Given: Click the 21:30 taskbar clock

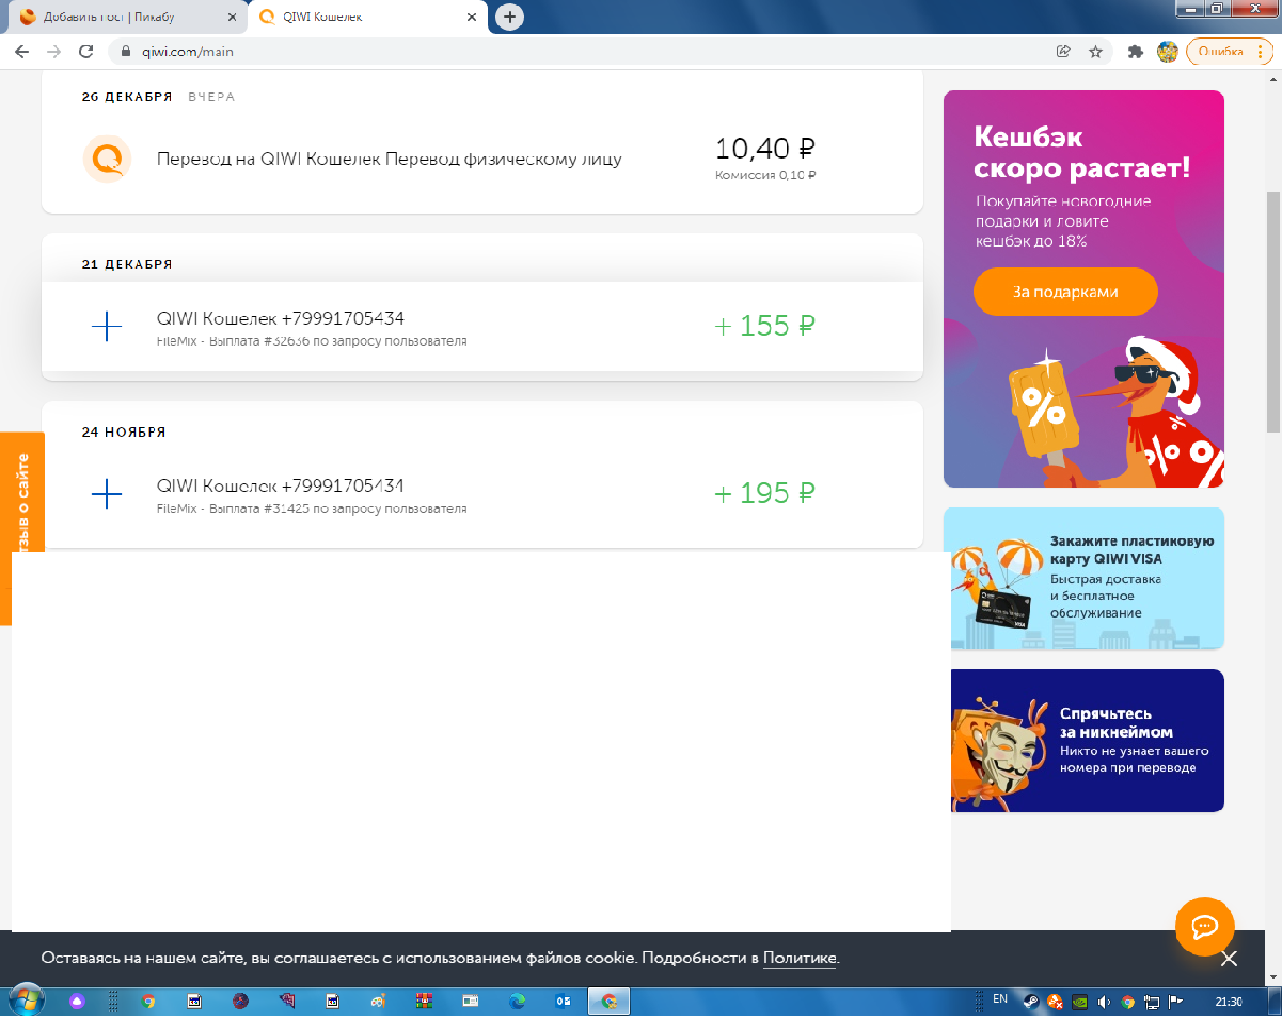Looking at the screenshot, I should pyautogui.click(x=1229, y=1001).
